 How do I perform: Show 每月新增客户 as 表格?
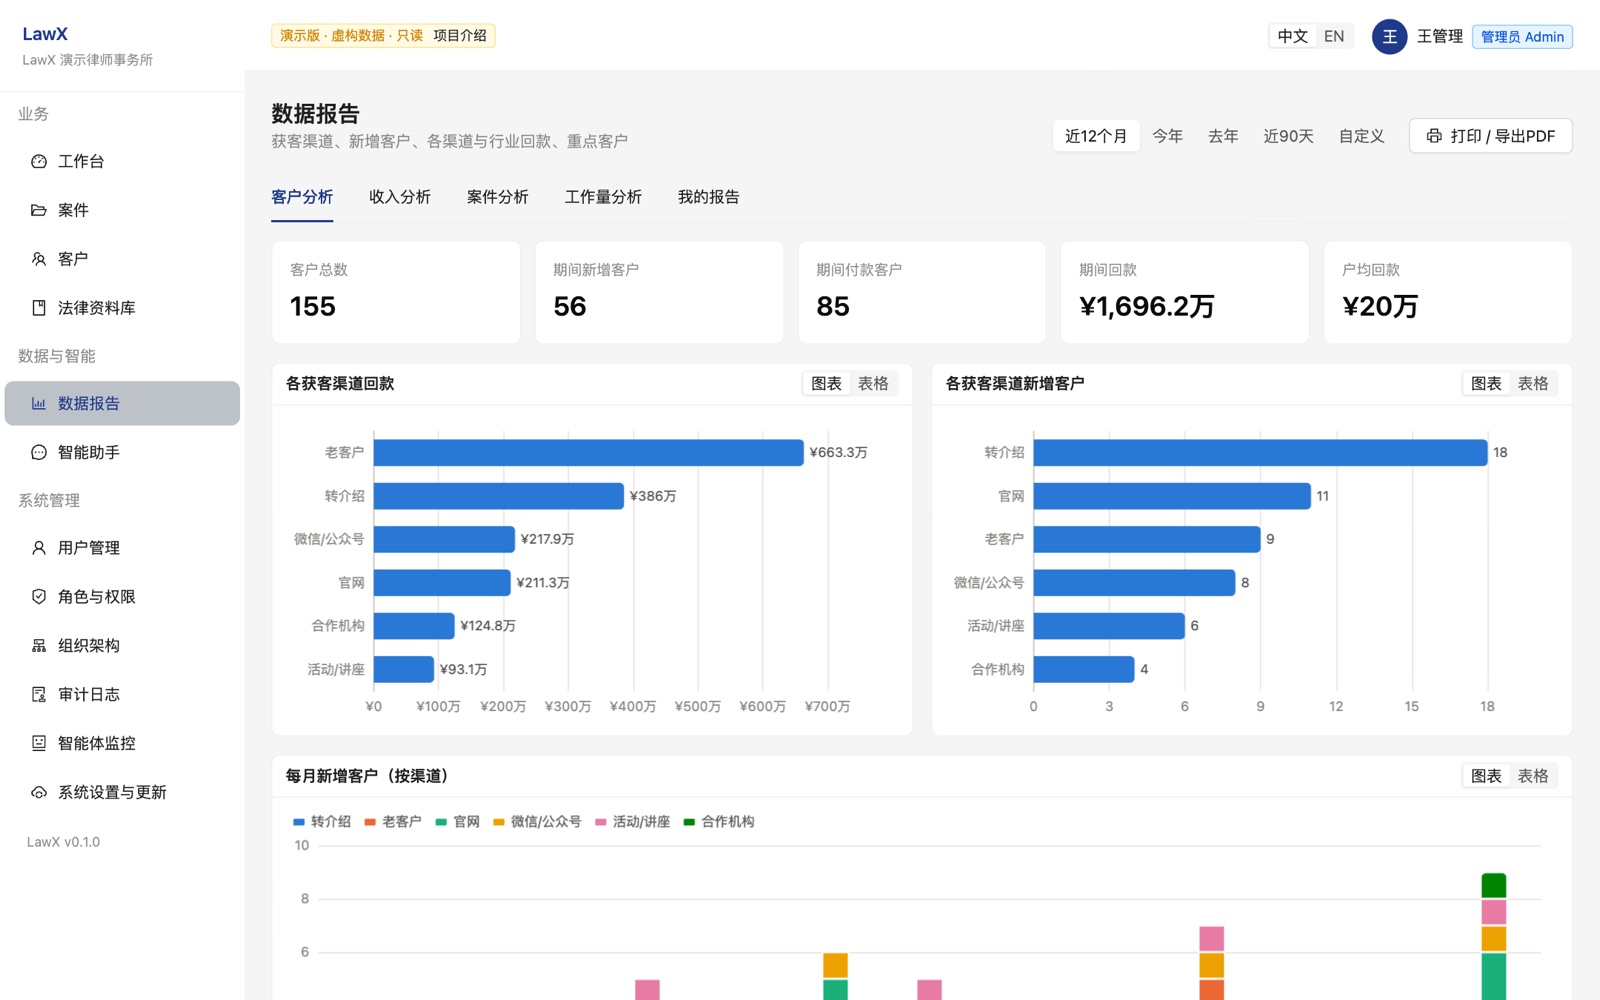[x=1533, y=776]
